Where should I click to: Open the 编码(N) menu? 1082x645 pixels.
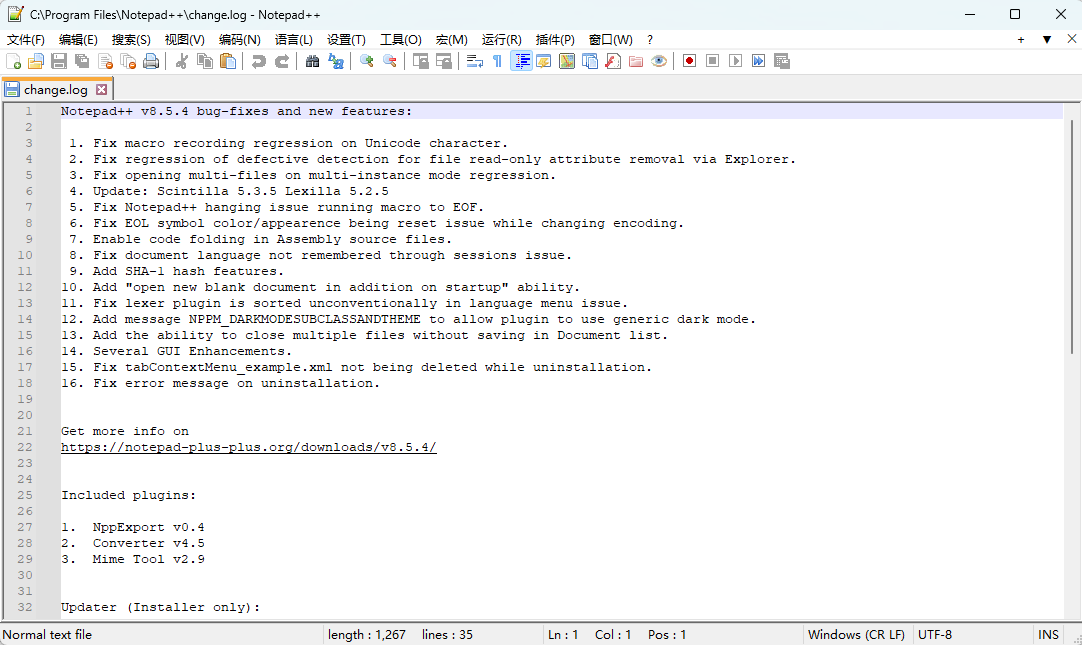pos(239,40)
